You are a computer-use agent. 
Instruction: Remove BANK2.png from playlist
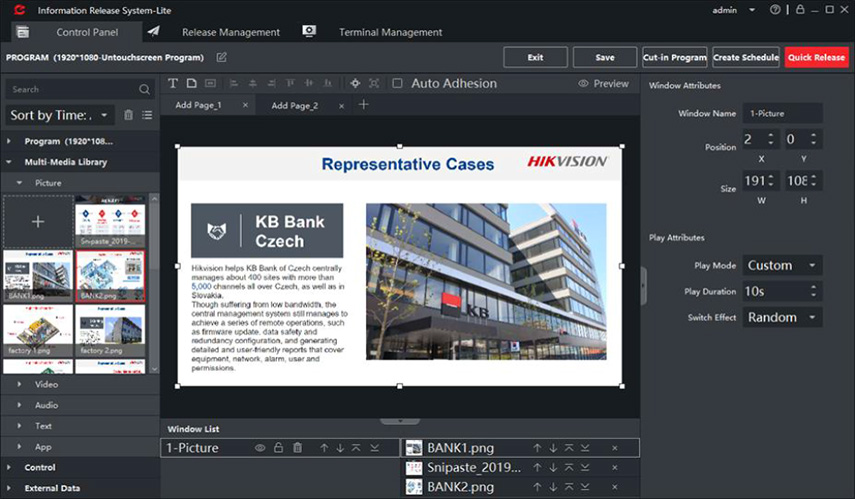[x=615, y=487]
